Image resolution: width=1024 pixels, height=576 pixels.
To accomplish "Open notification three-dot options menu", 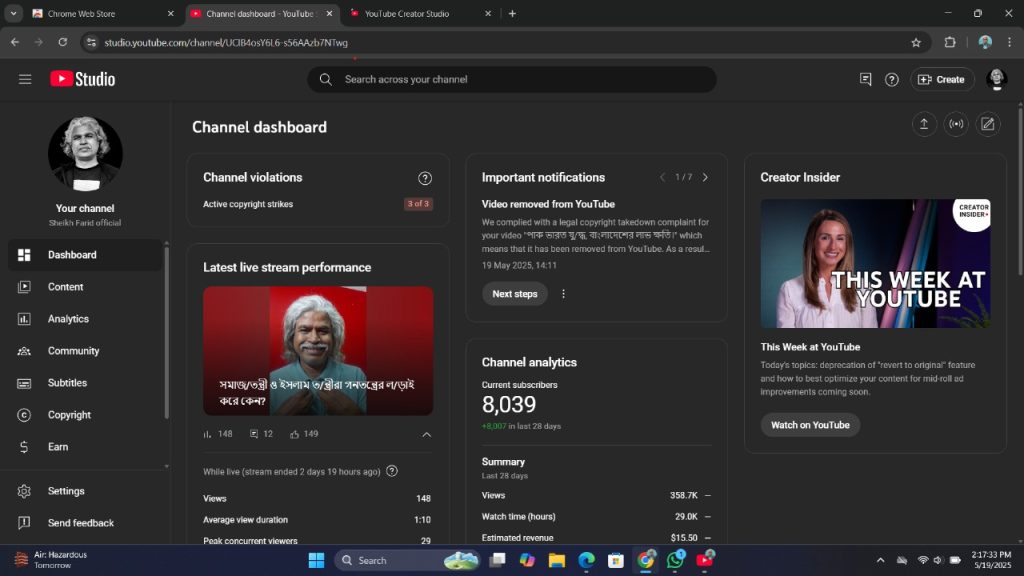I will pos(563,294).
